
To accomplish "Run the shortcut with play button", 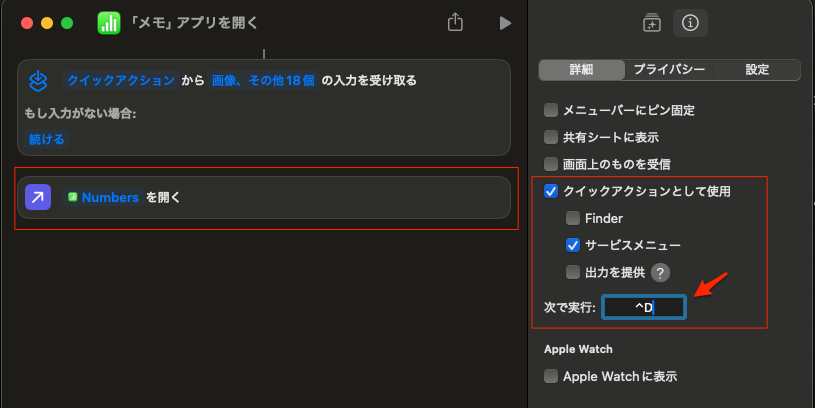I will pyautogui.click(x=505, y=22).
